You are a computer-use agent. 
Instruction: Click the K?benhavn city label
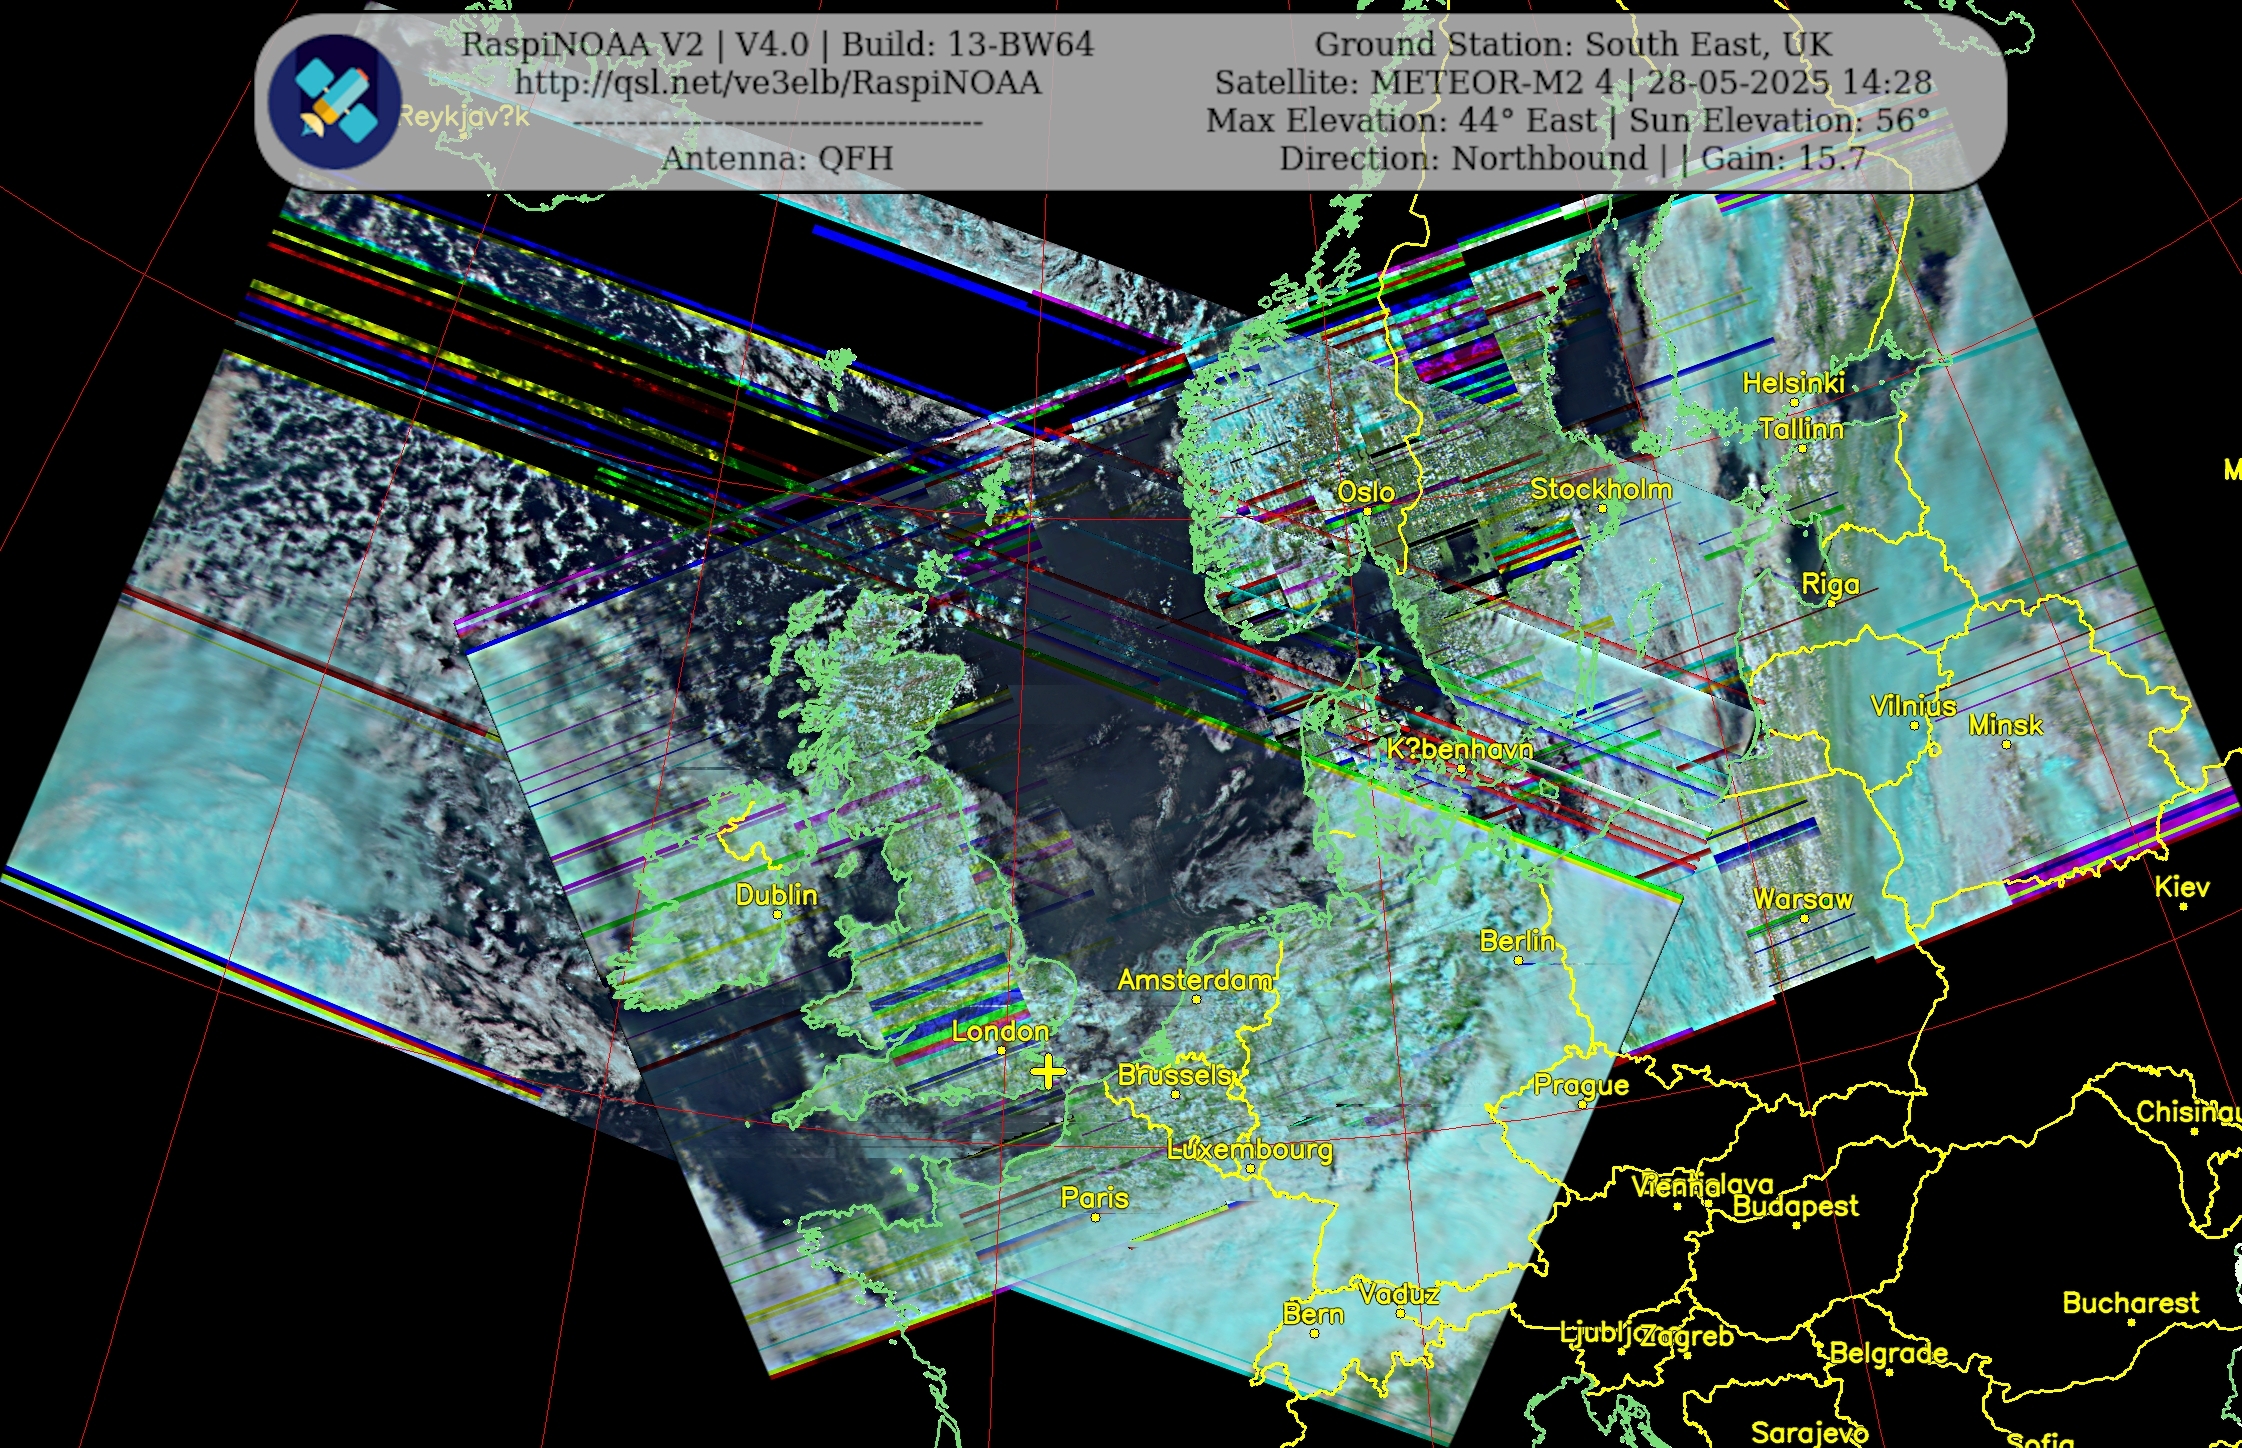[x=1460, y=749]
